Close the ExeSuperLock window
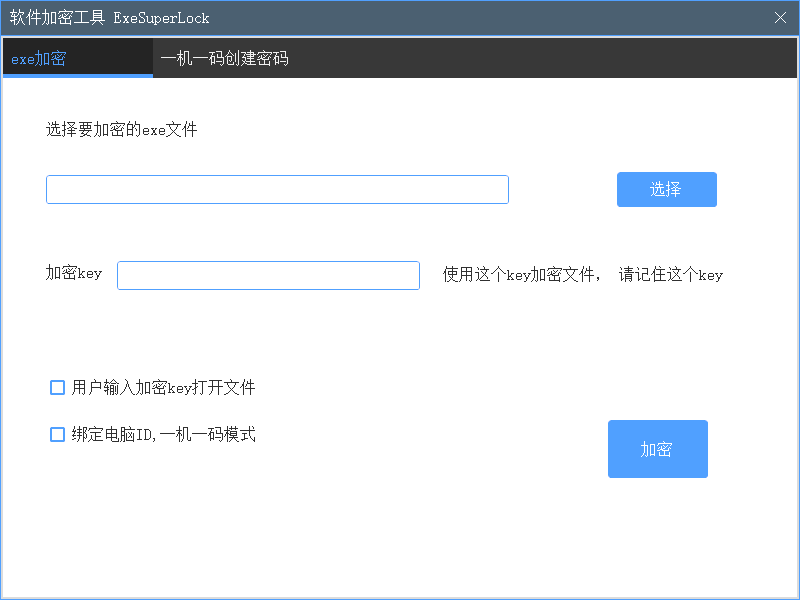This screenshot has width=800, height=600. pos(780,18)
